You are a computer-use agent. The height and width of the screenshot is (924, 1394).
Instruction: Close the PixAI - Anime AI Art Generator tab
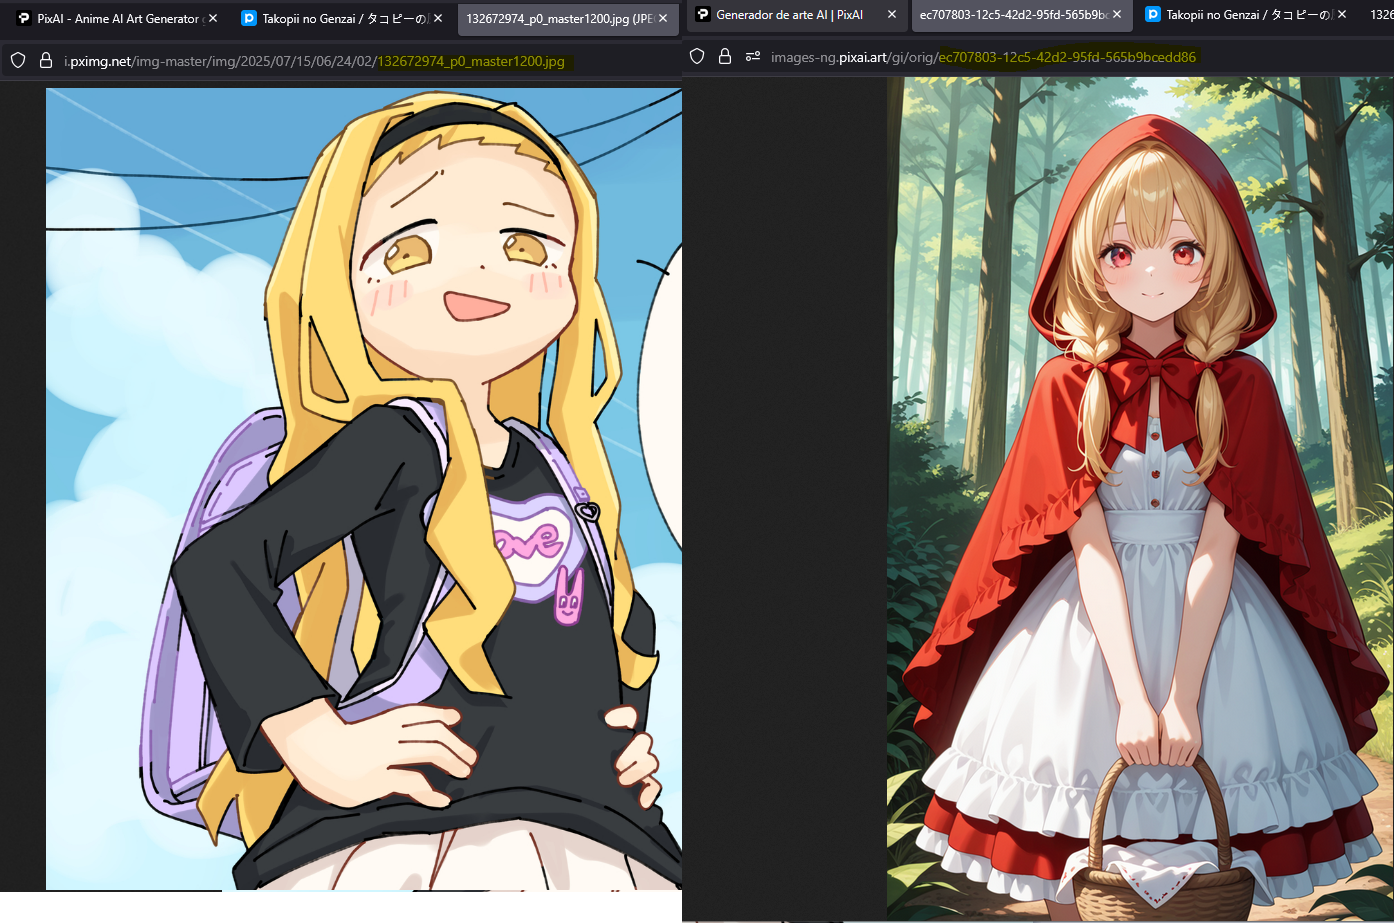pos(213,18)
